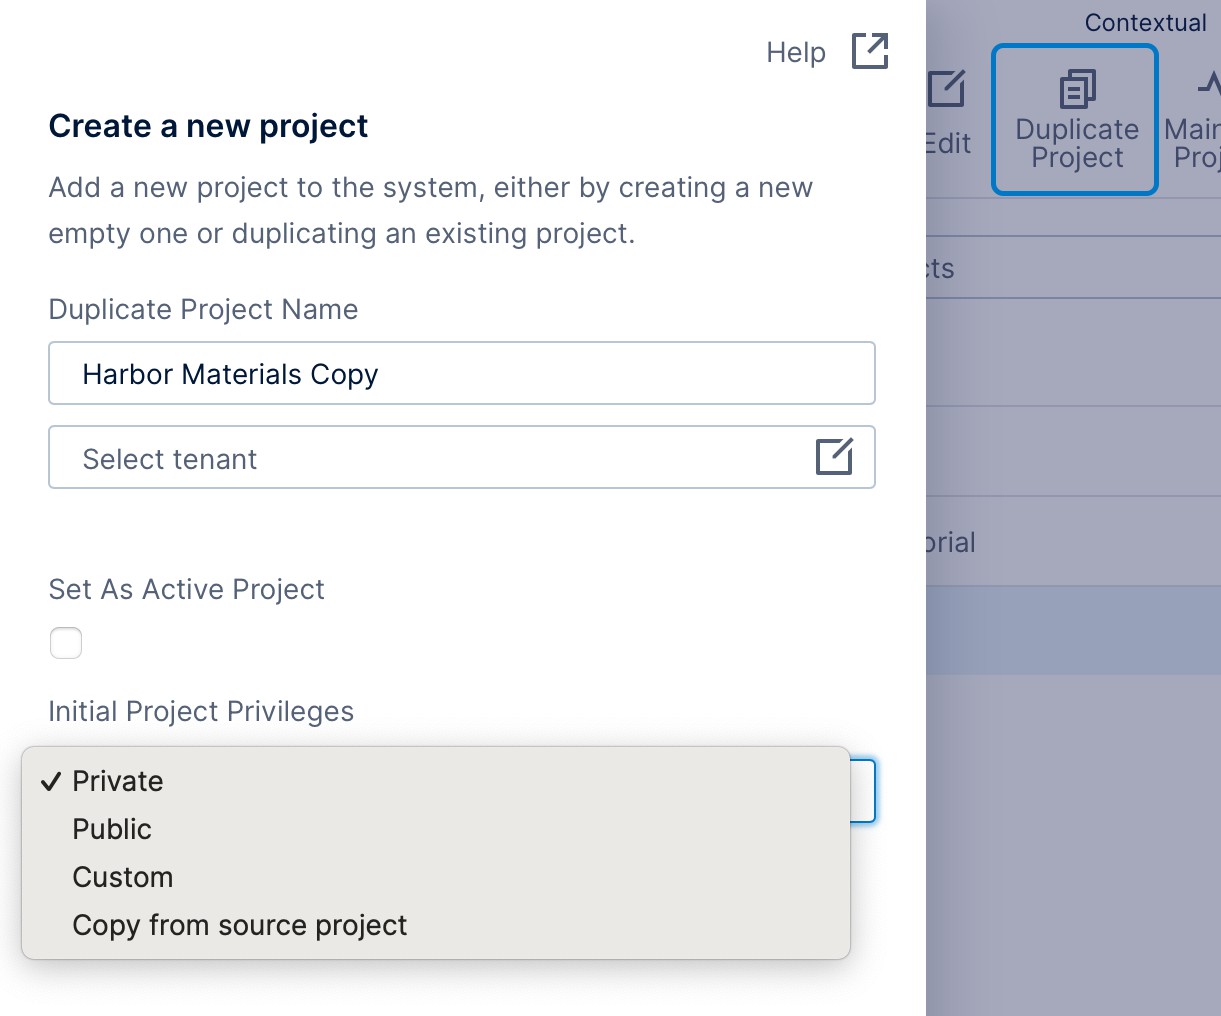
Task: Choose Copy from source project option
Action: pyautogui.click(x=239, y=925)
